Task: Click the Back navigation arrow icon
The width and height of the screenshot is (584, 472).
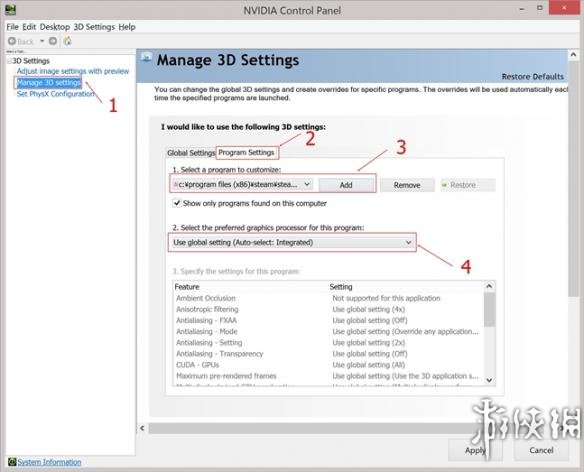Action: coord(12,41)
